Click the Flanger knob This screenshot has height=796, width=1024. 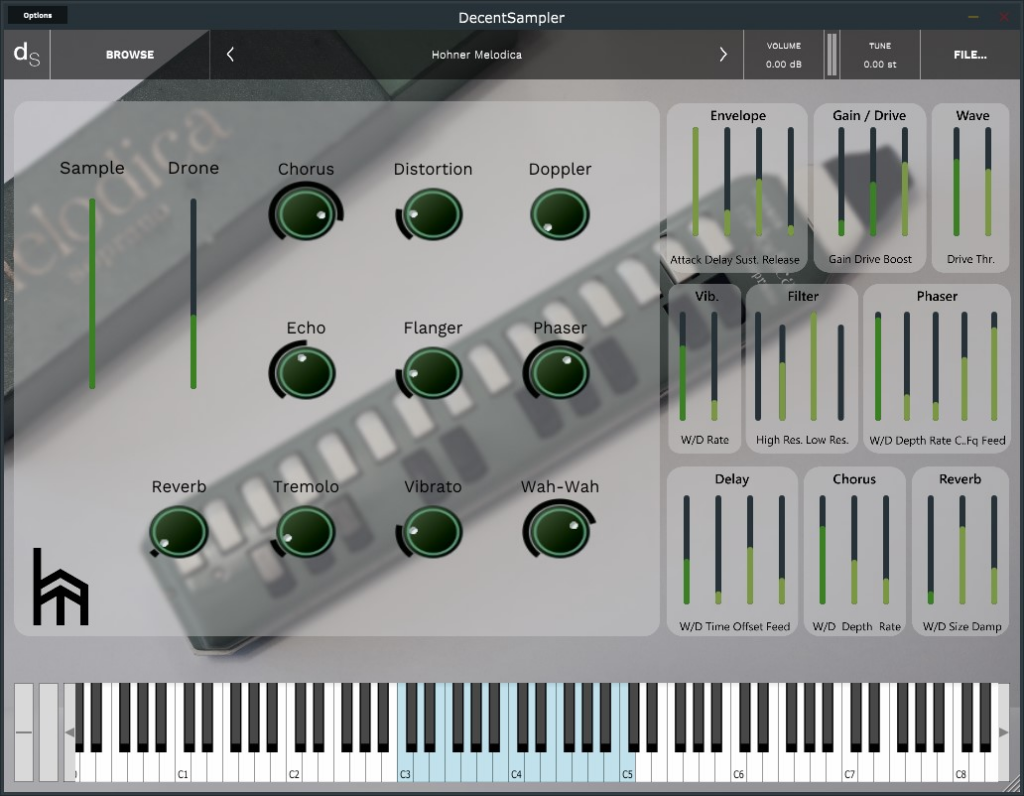(432, 373)
